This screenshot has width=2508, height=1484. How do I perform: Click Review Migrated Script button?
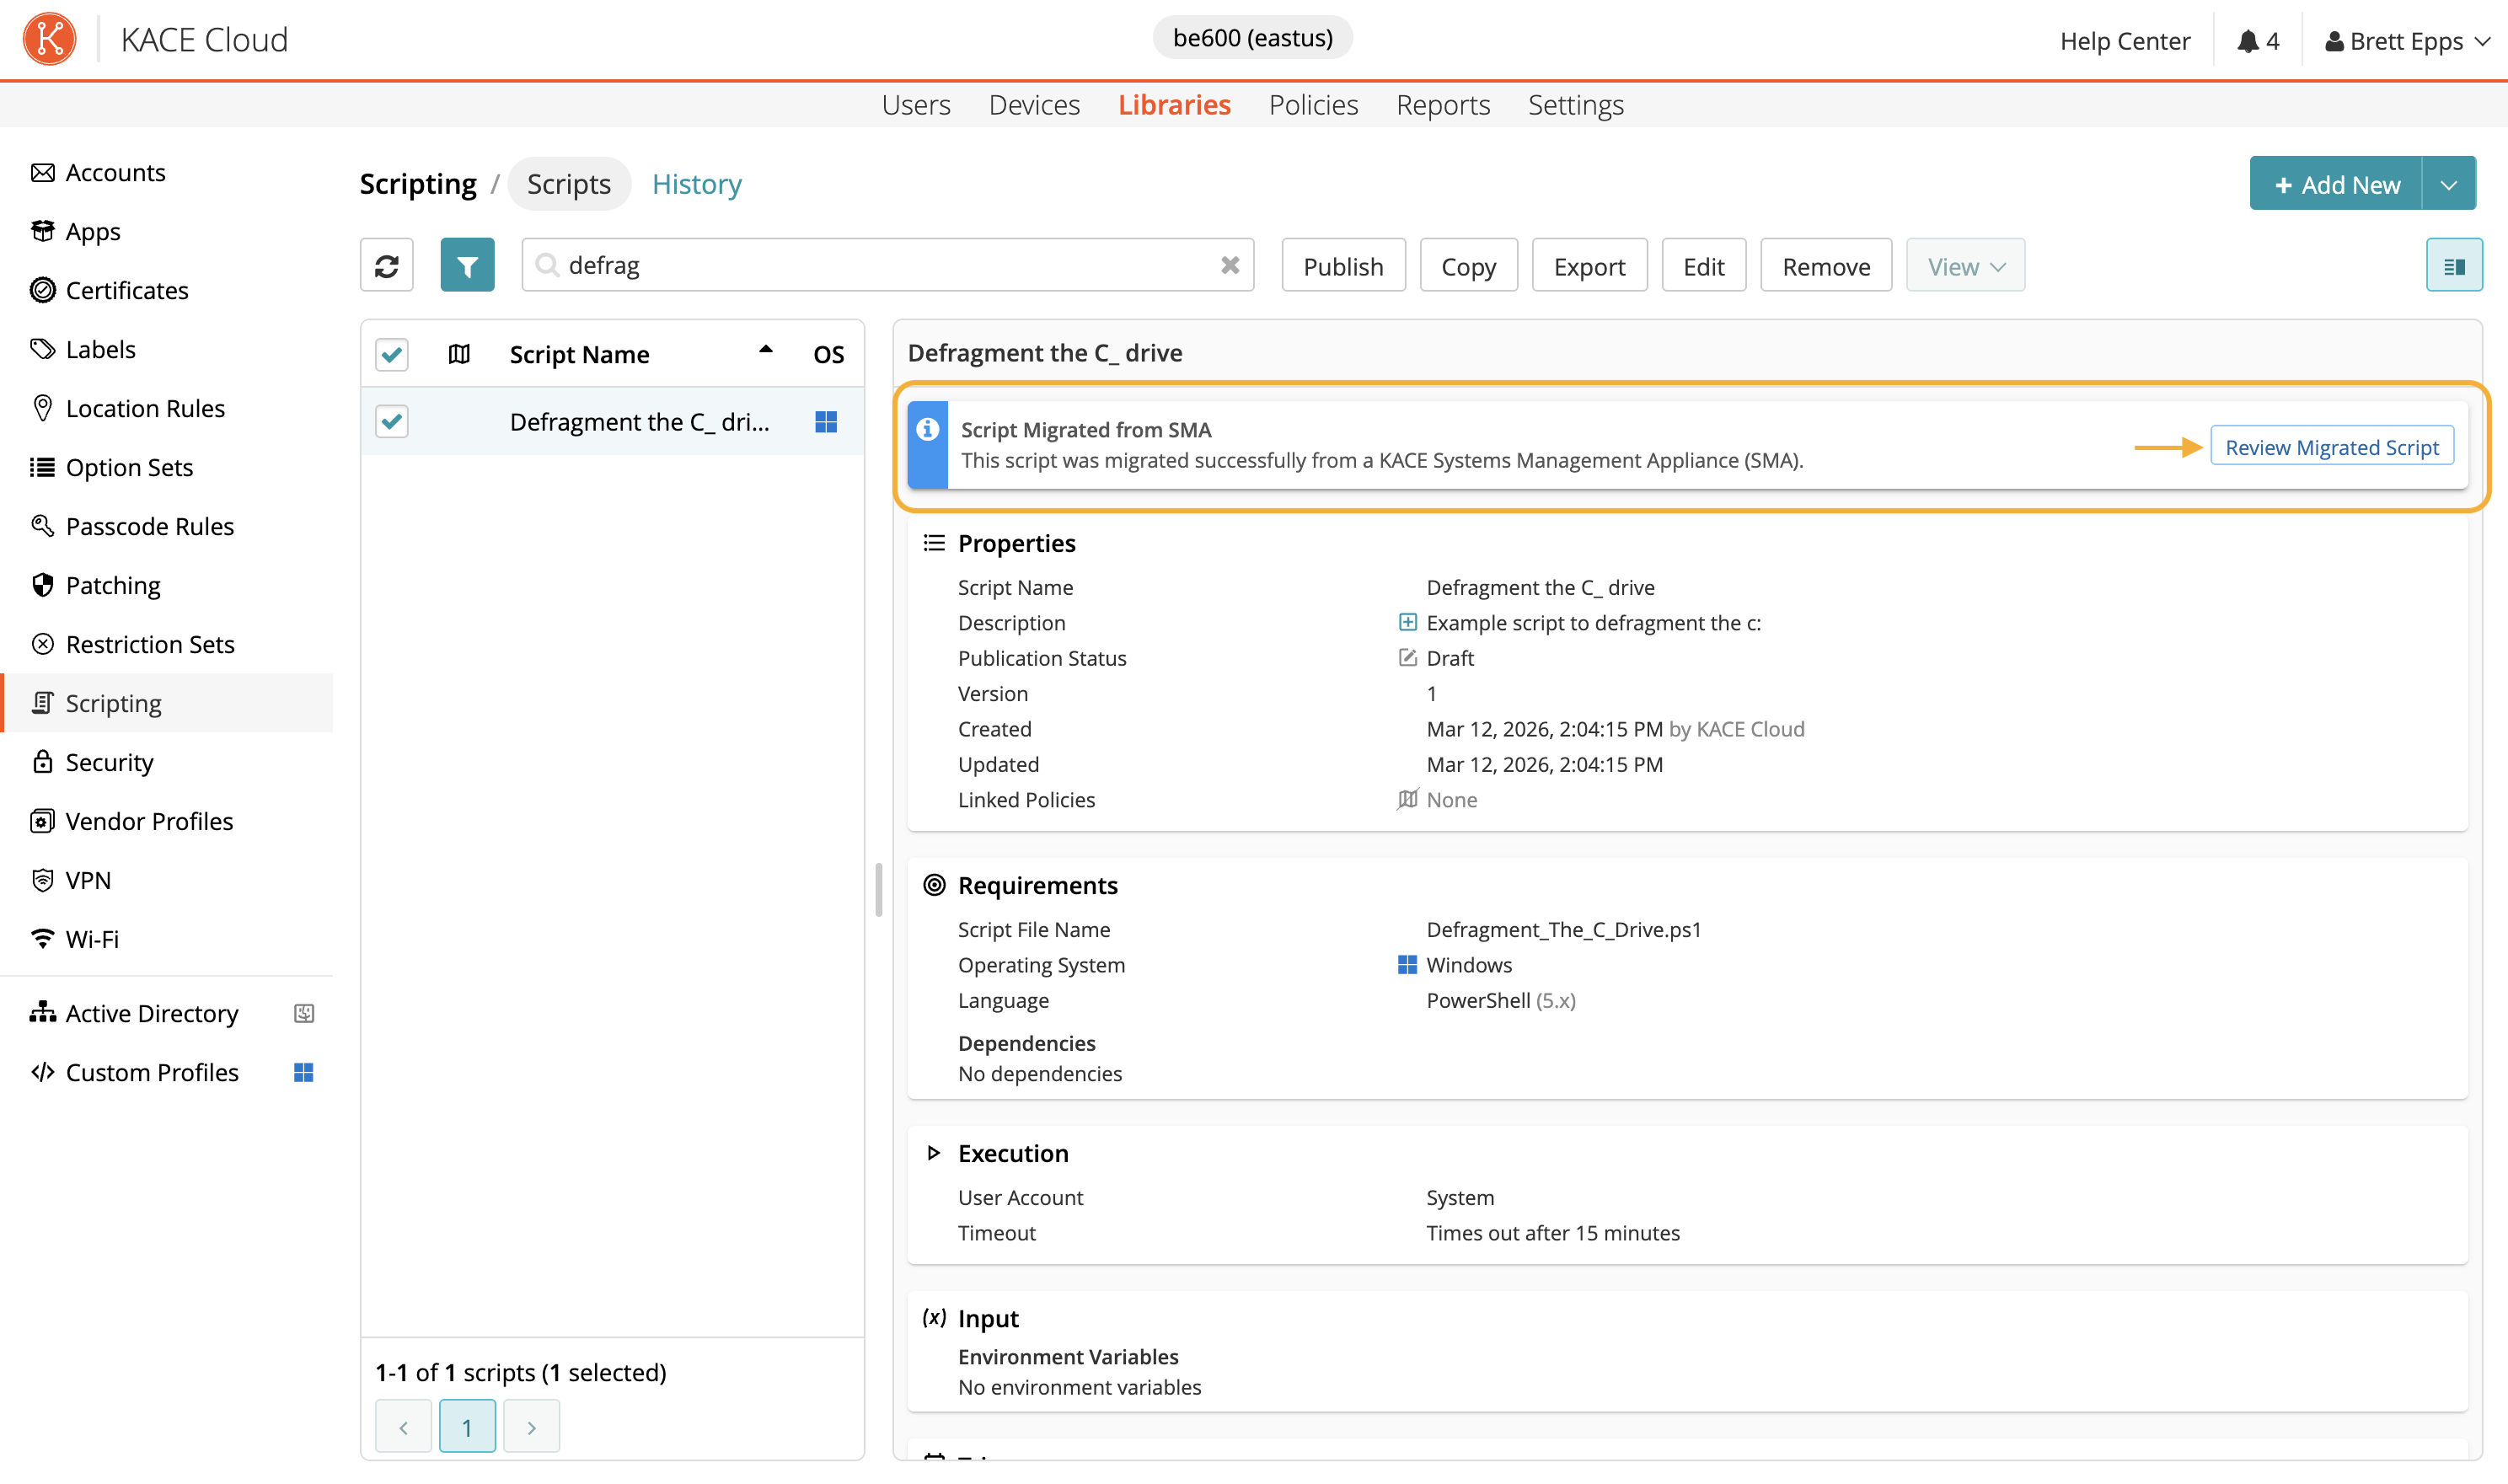coord(2331,446)
